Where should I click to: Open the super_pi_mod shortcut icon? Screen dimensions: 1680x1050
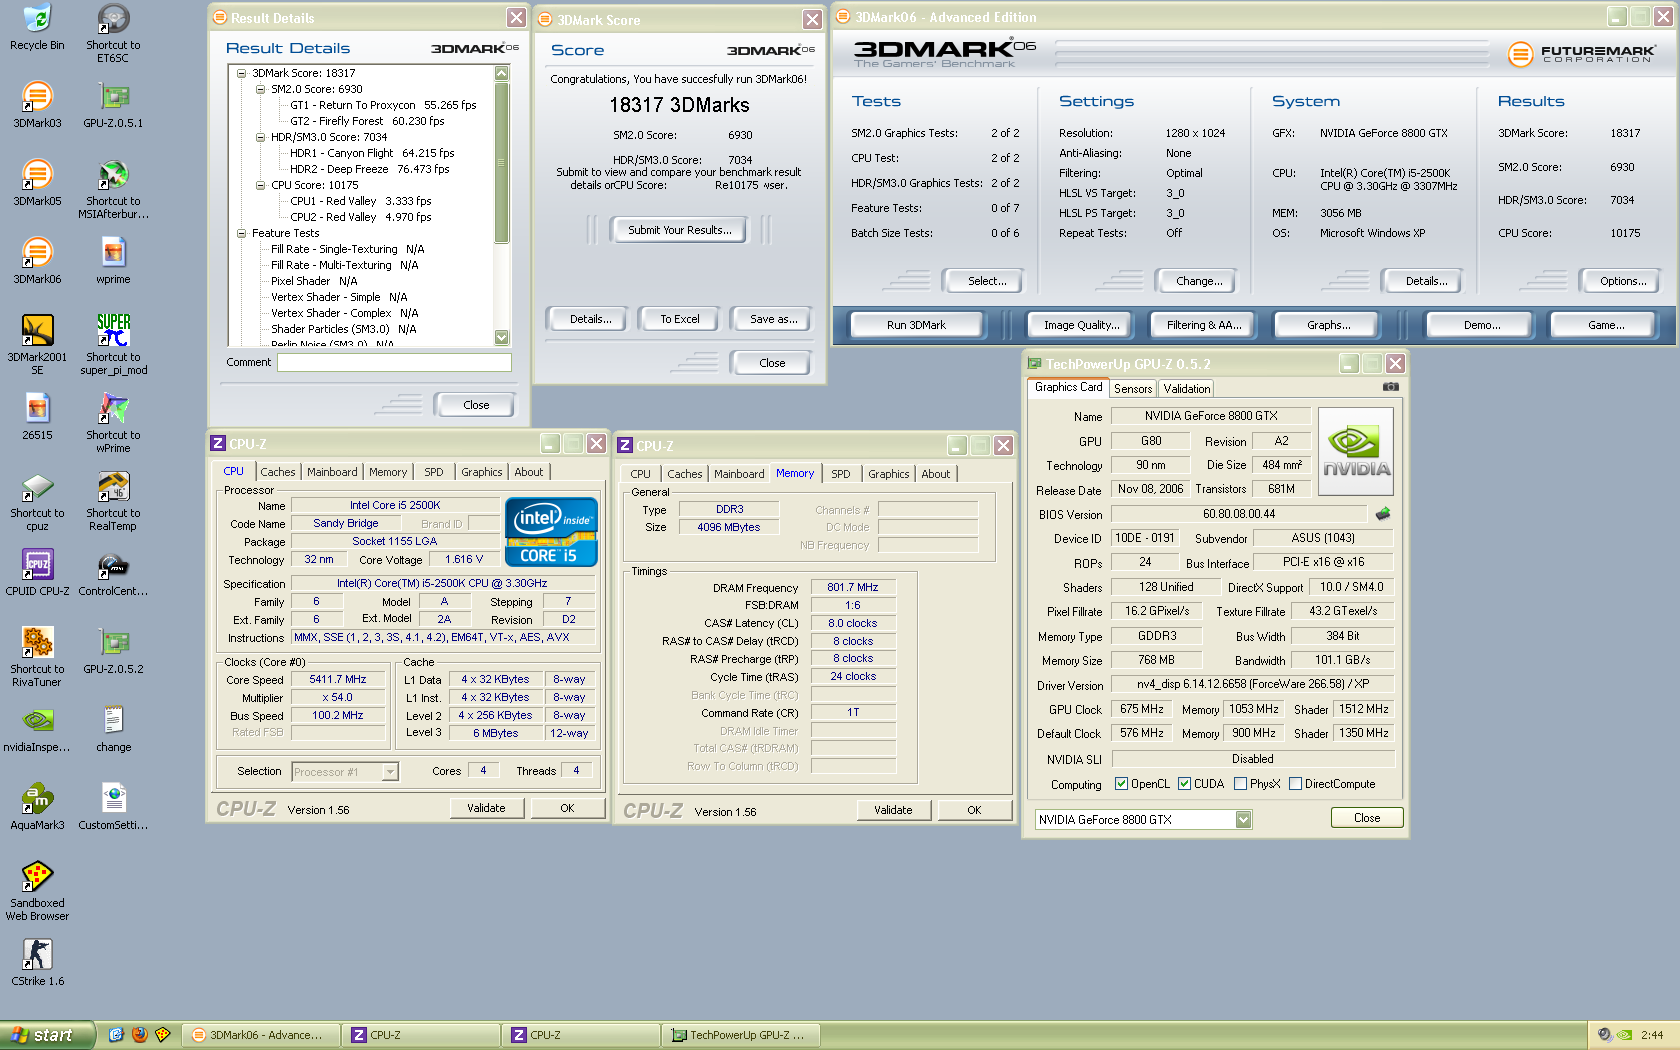(113, 345)
